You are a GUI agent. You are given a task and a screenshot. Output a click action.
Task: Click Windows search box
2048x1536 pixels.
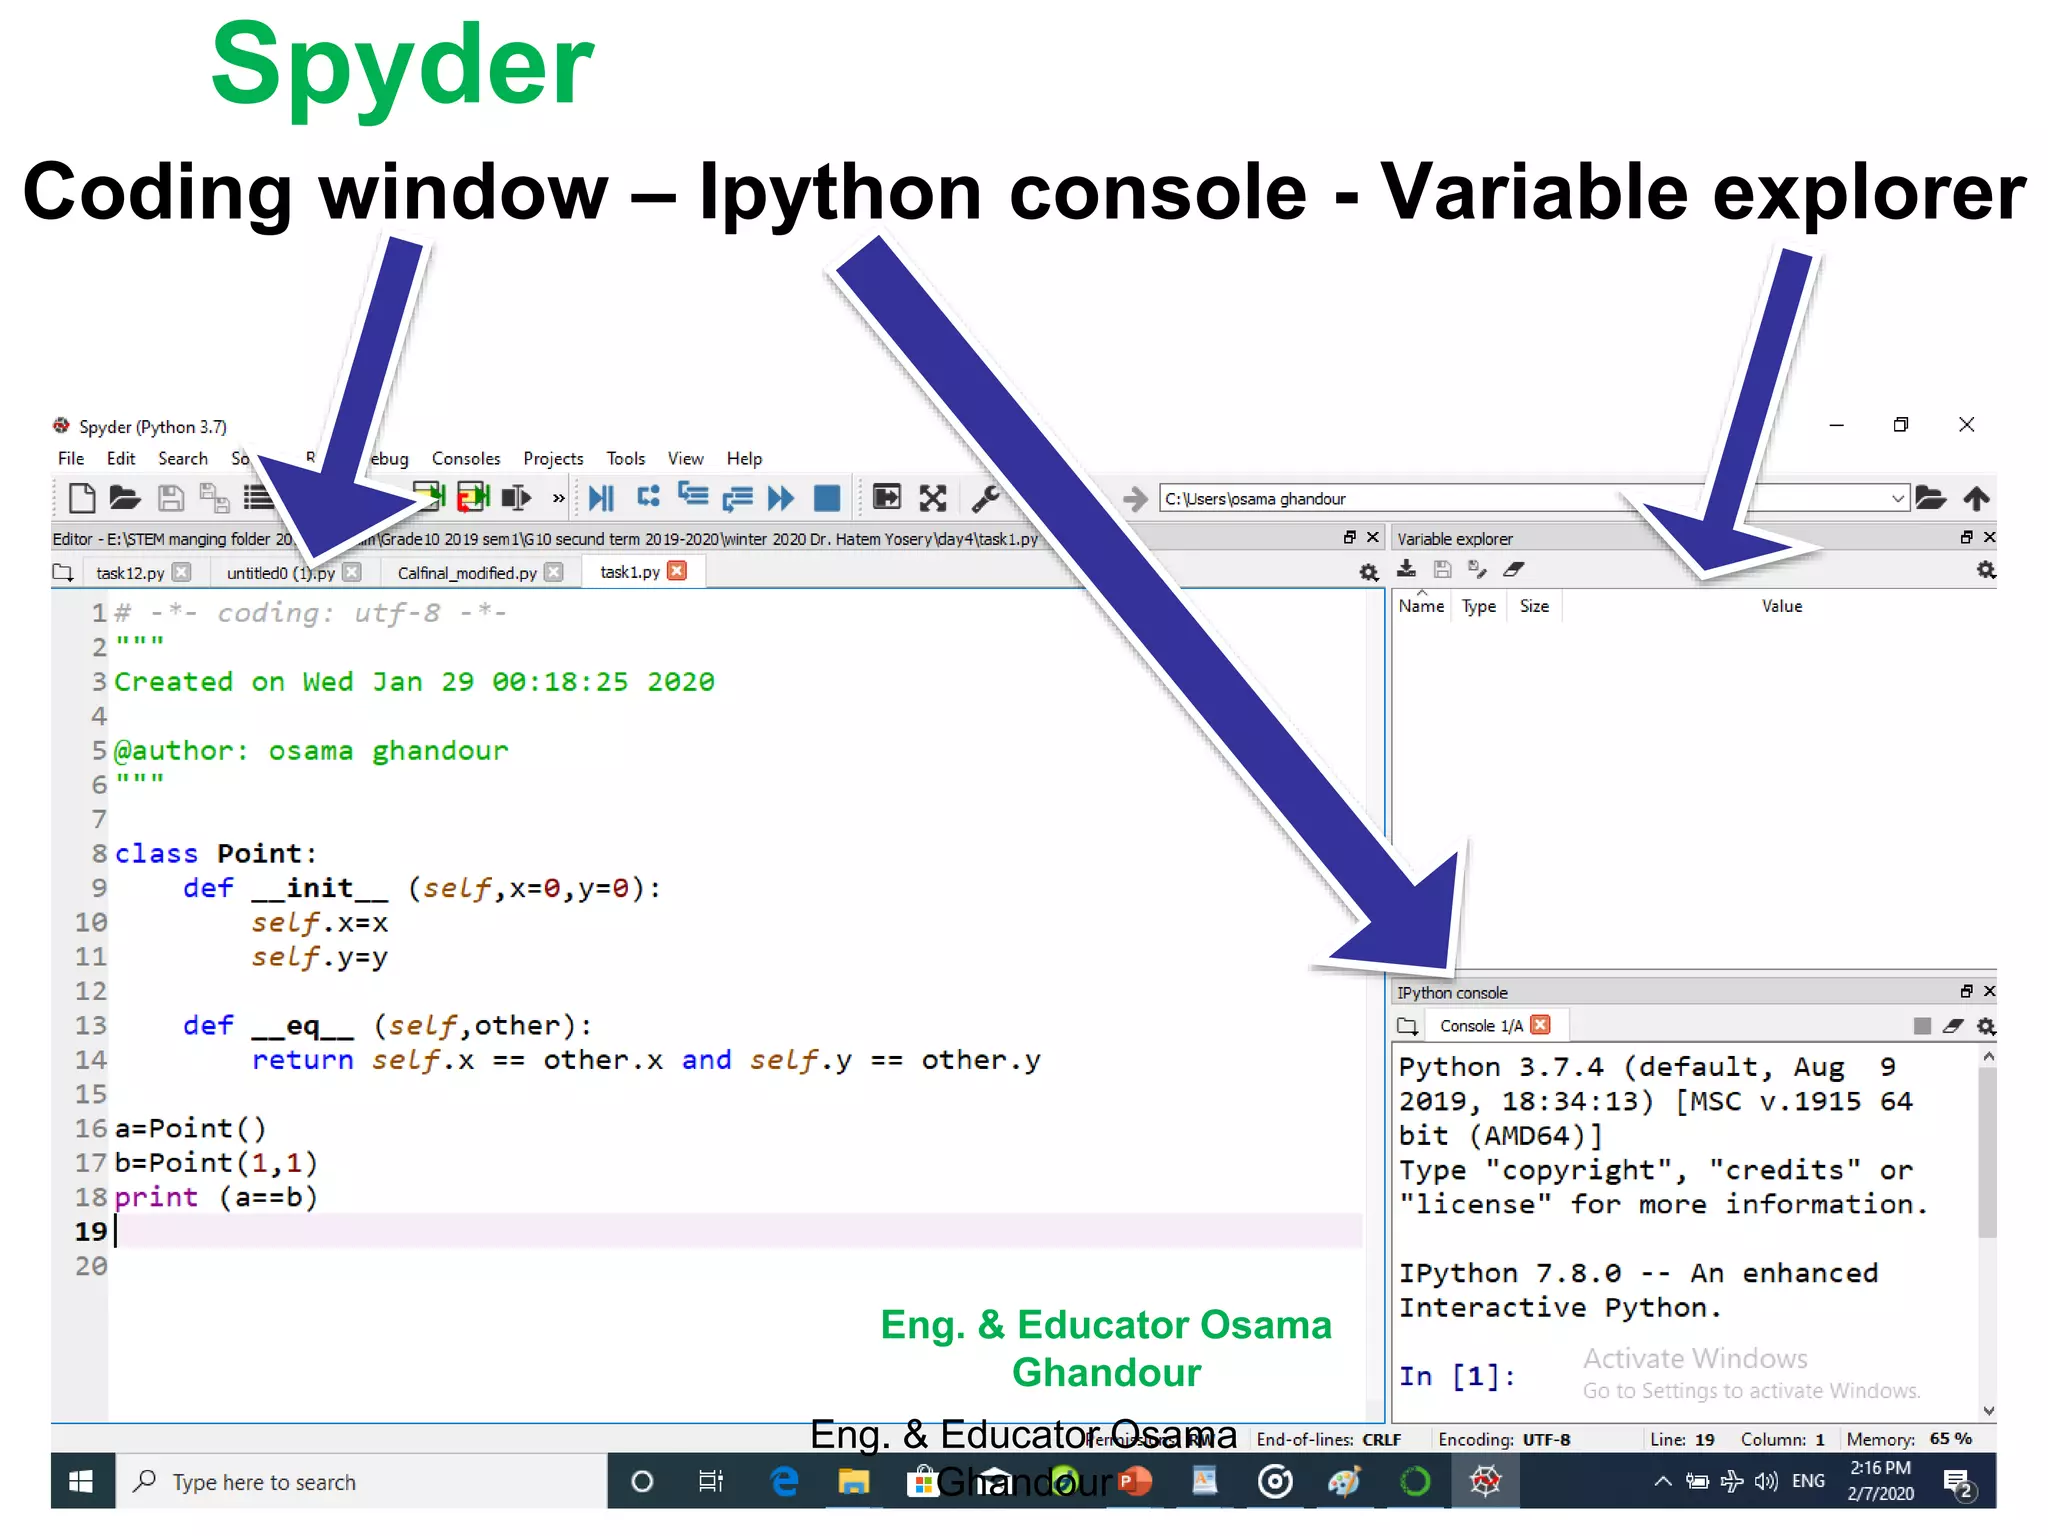pos(362,1482)
